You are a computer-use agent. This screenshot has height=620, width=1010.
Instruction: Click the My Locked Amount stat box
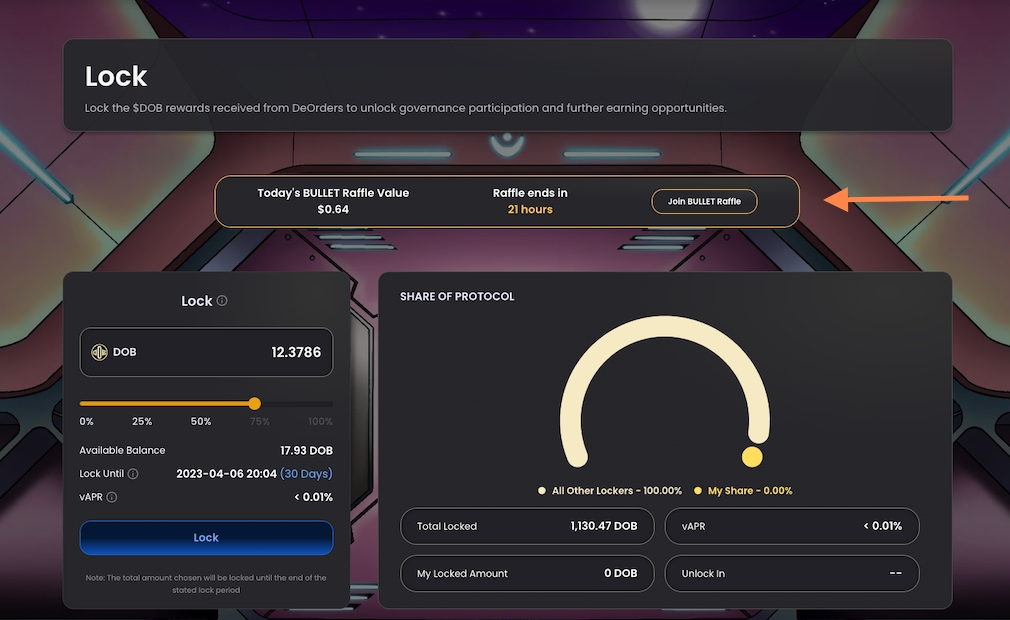527,573
